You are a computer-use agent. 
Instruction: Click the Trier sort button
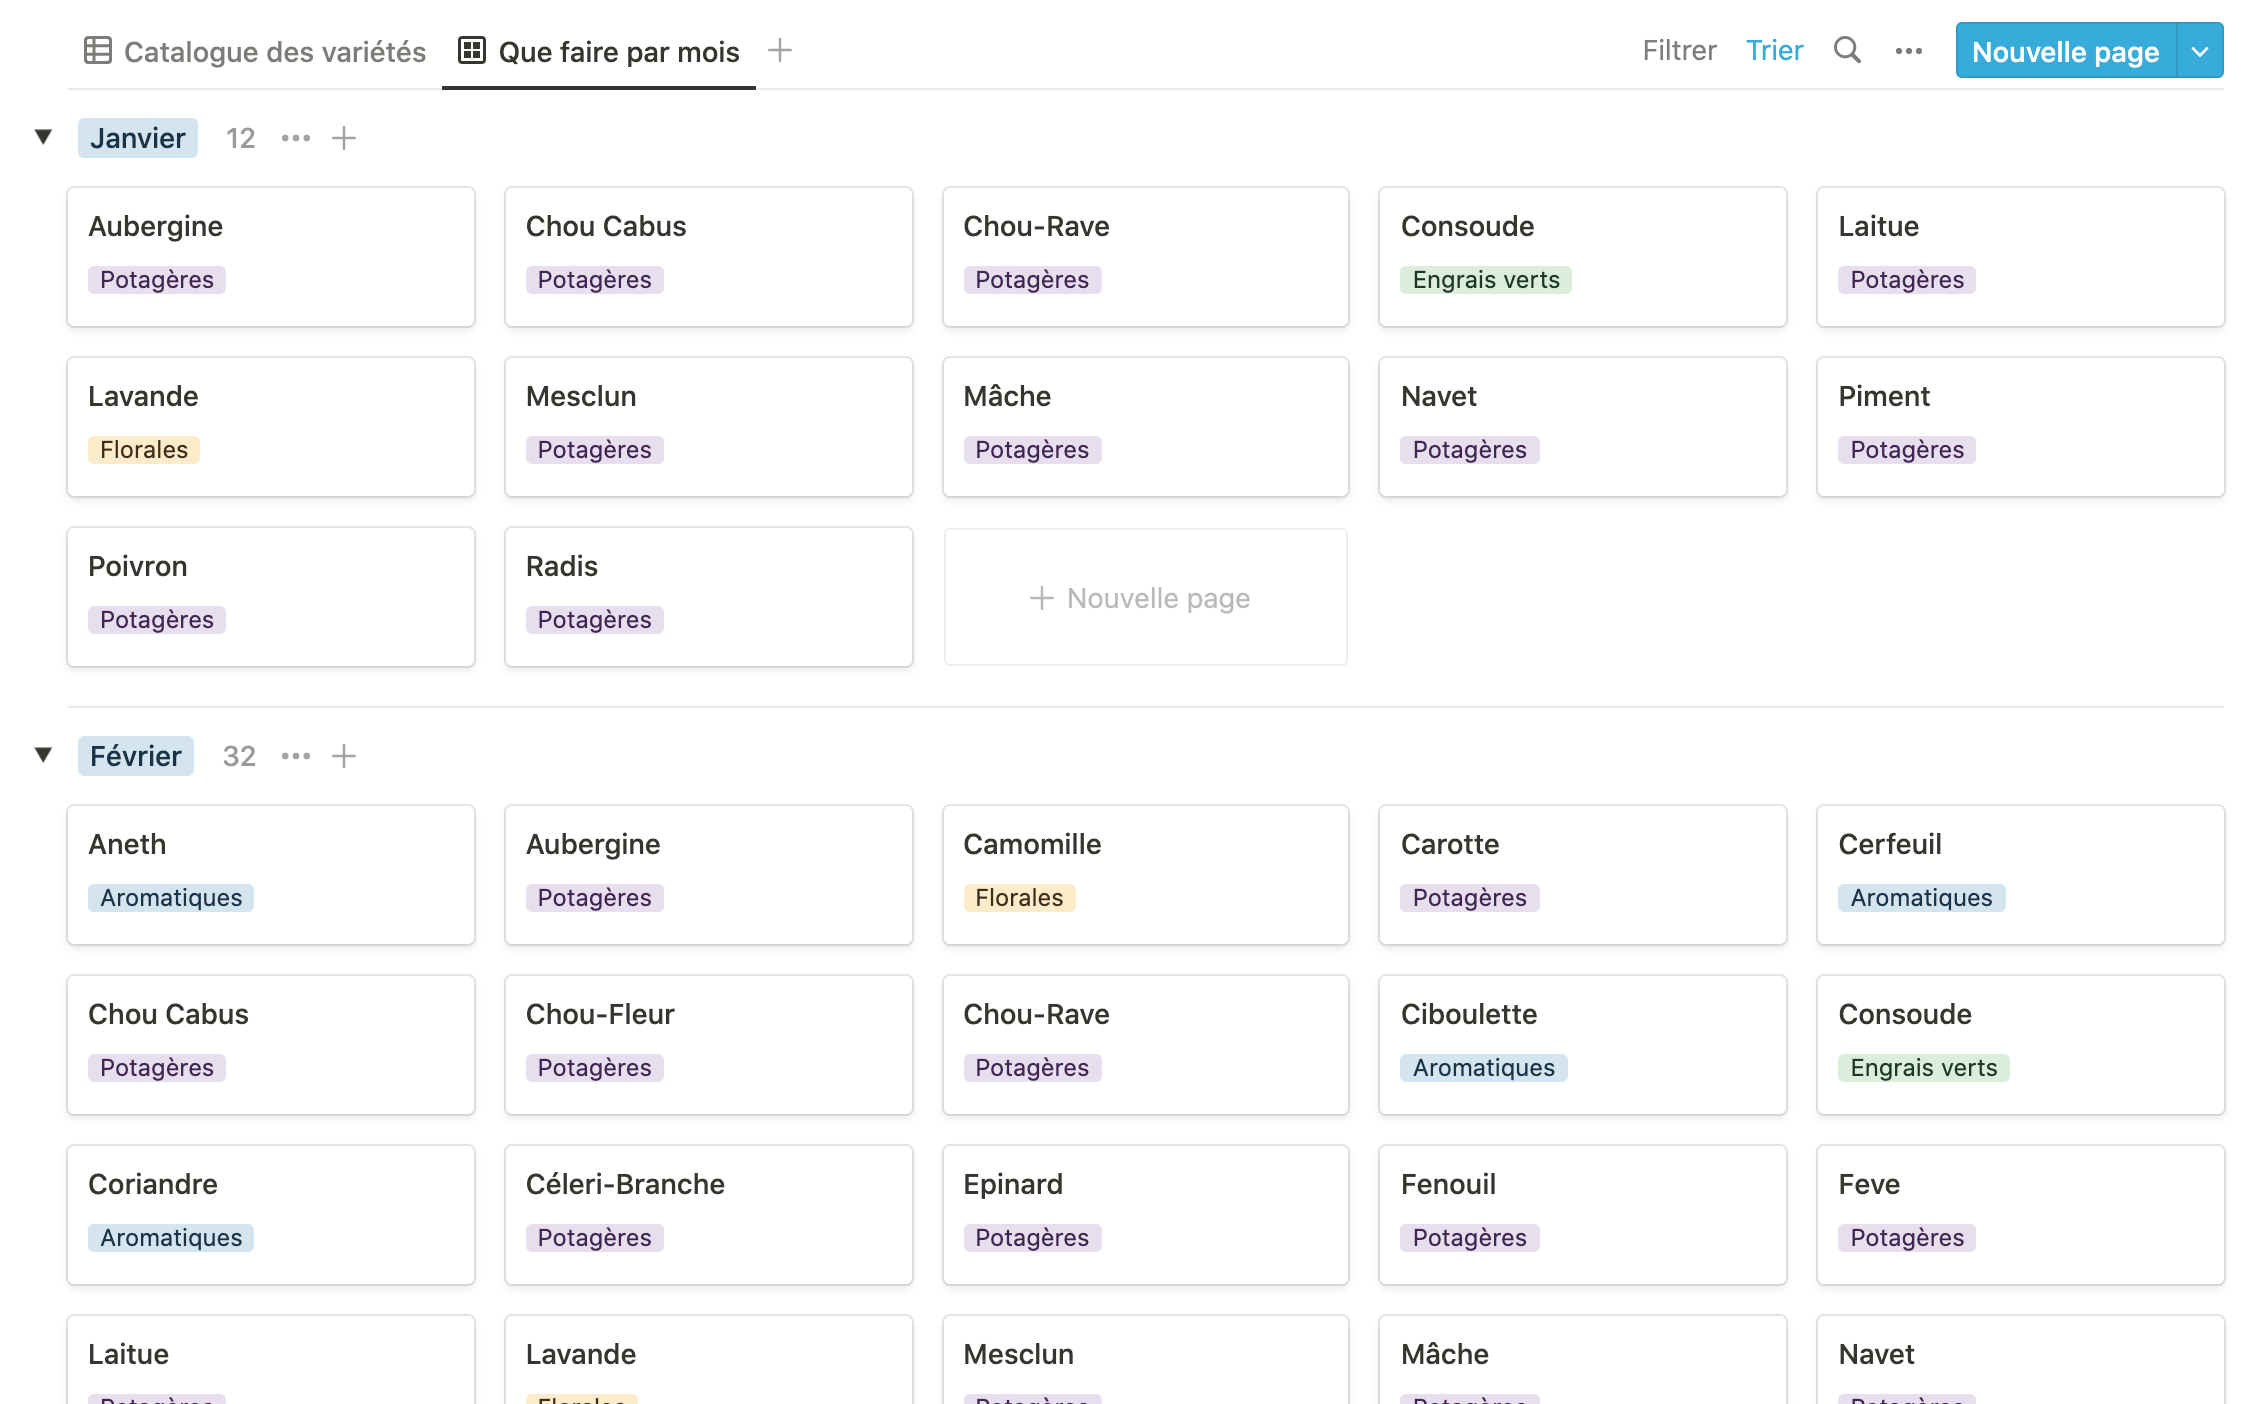coord(1774,51)
